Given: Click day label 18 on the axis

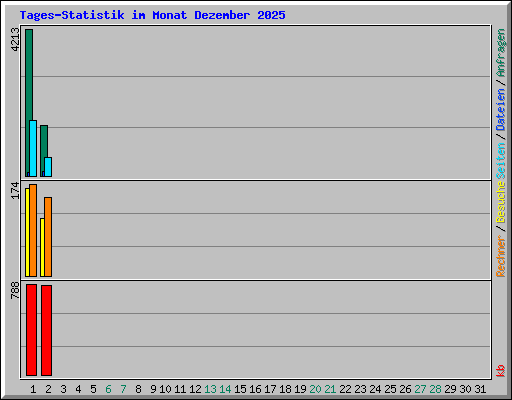Looking at the screenshot, I should [285, 389].
